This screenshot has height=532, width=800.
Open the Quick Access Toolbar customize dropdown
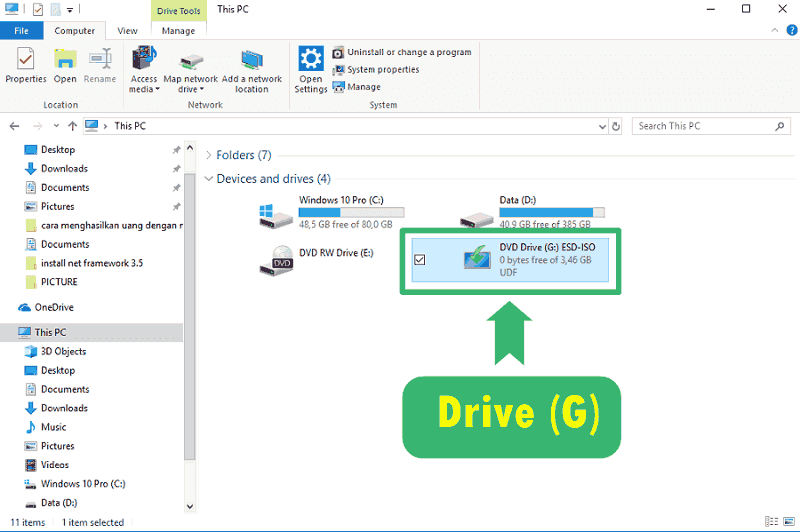(70, 10)
